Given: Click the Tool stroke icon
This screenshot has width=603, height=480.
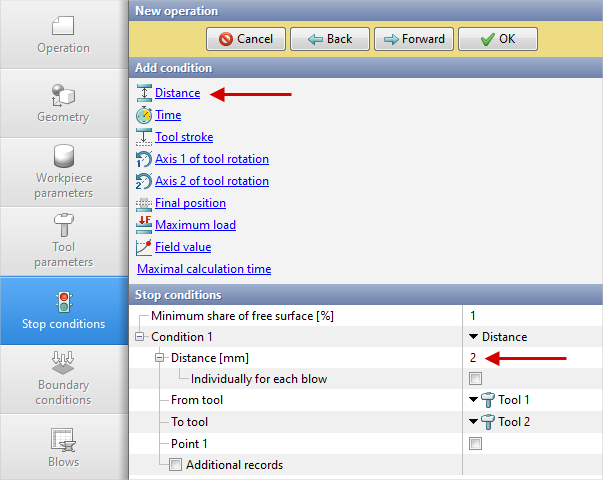Looking at the screenshot, I should pyautogui.click(x=144, y=137).
